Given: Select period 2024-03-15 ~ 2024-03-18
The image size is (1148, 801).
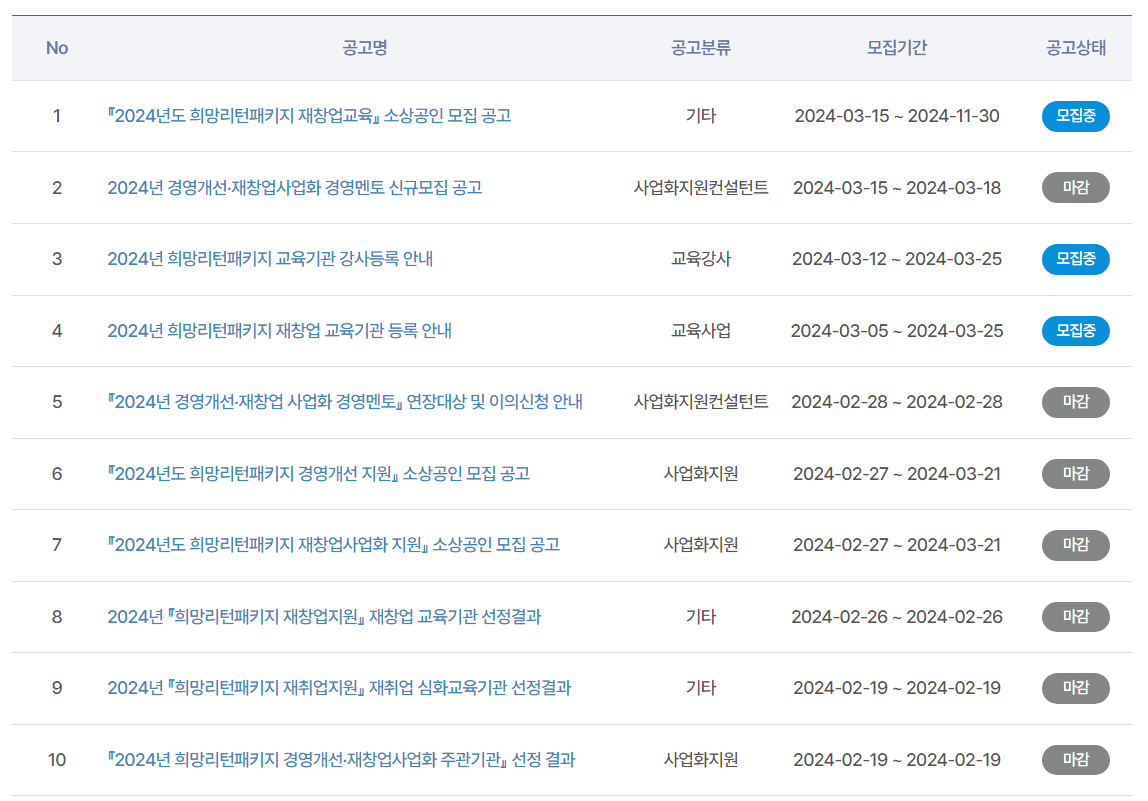Looking at the screenshot, I should coord(897,187).
